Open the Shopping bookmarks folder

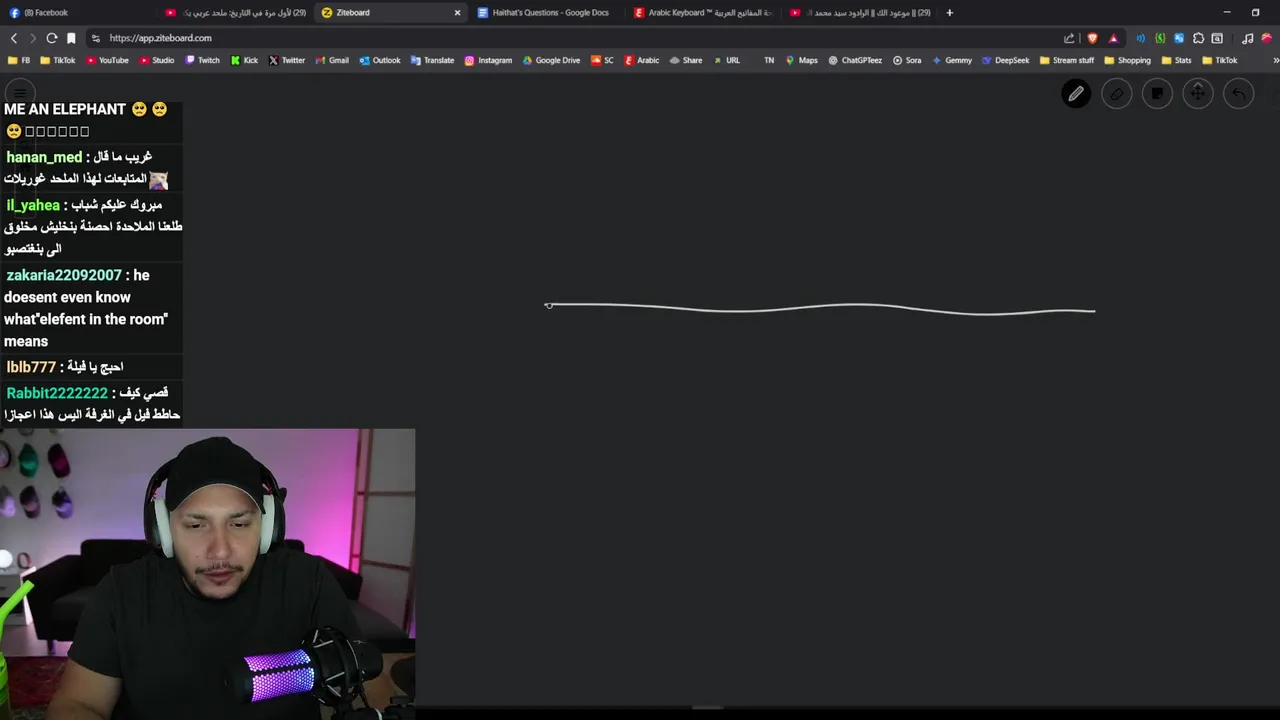pos(1127,60)
